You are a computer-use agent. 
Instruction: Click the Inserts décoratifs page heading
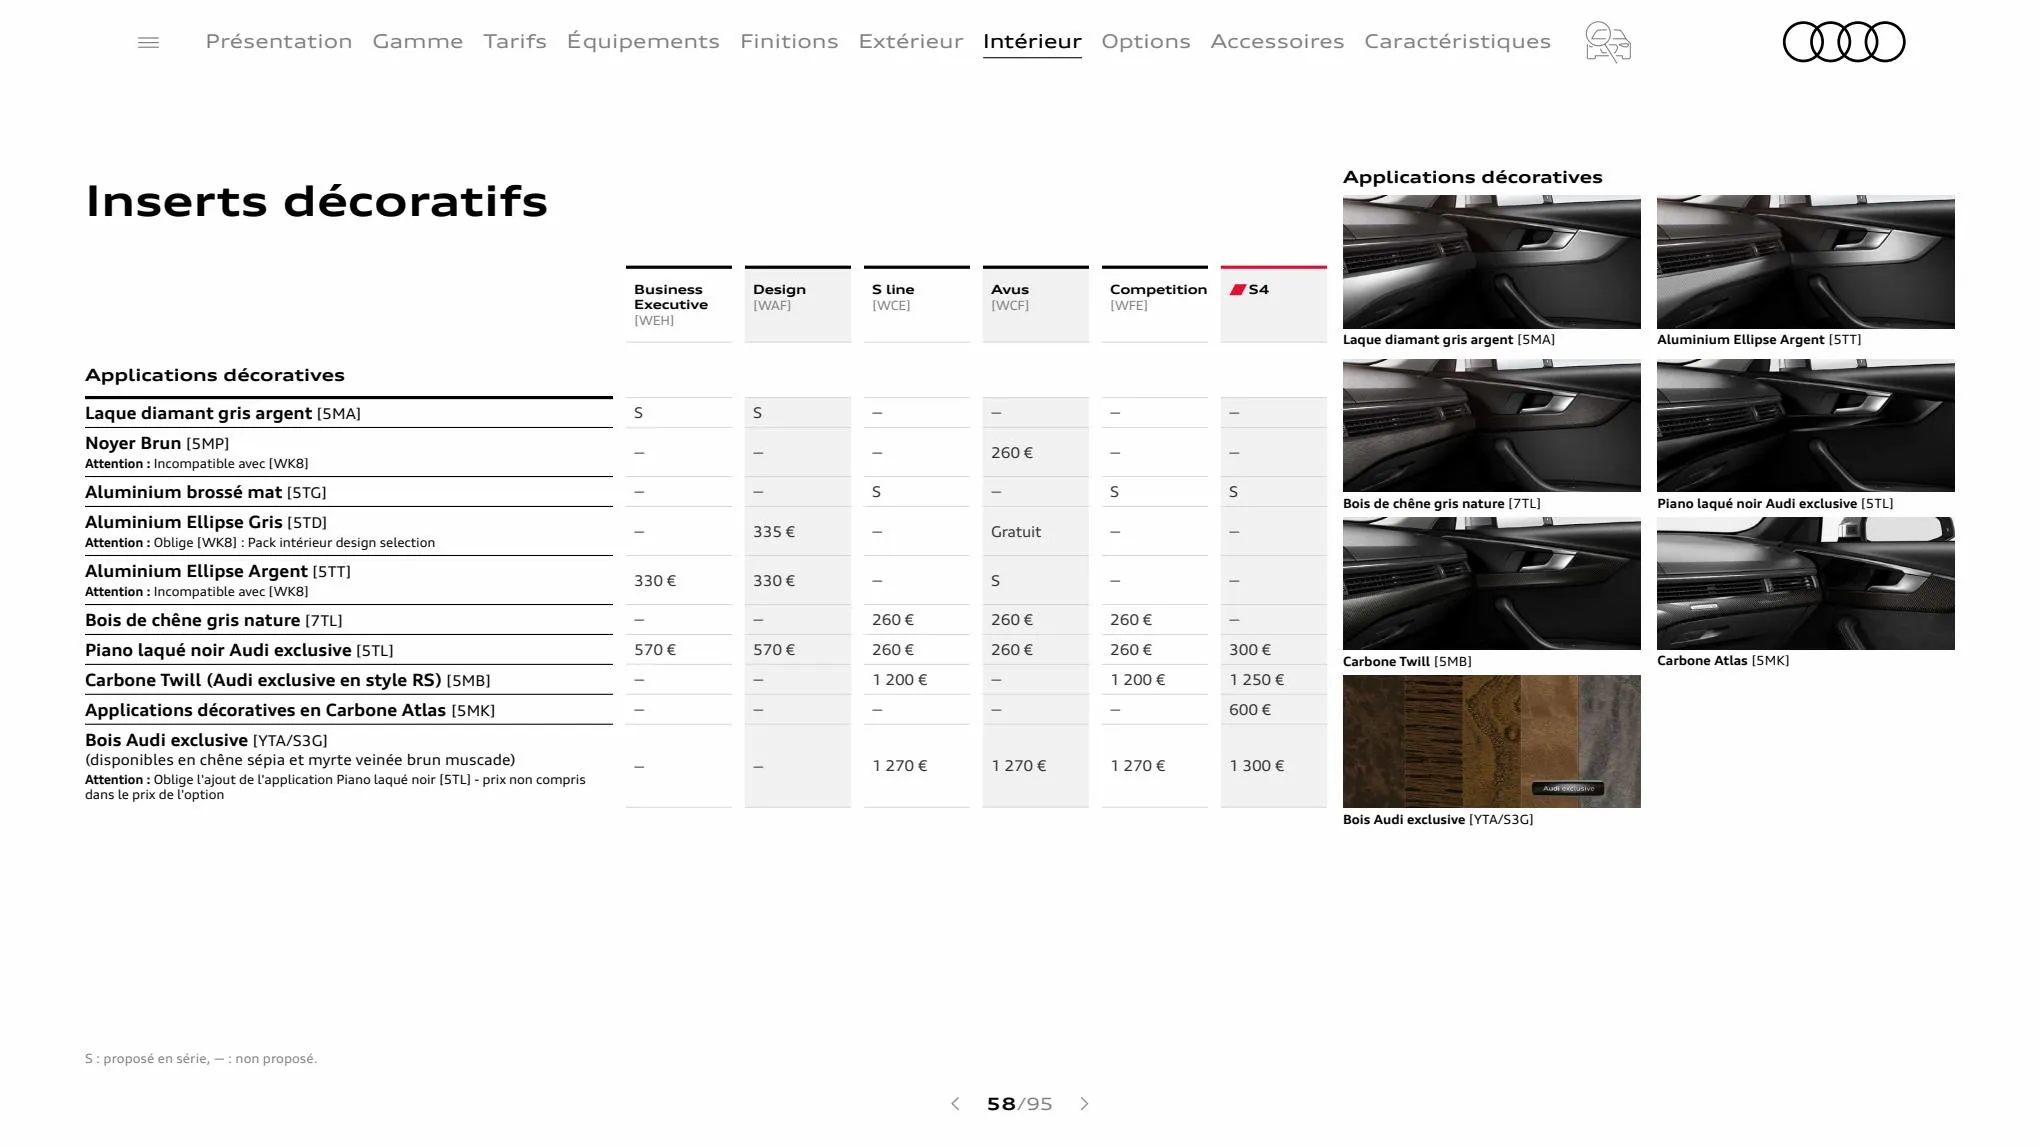(317, 201)
